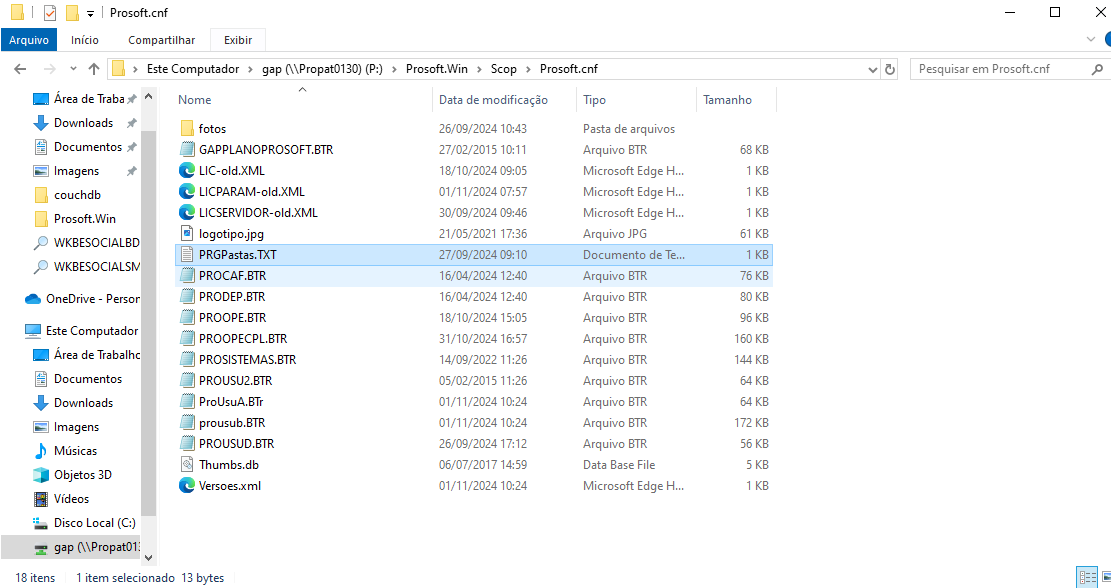
Task: Select the GAPPLANOPROSOFT.BTR file icon
Action: (187, 149)
